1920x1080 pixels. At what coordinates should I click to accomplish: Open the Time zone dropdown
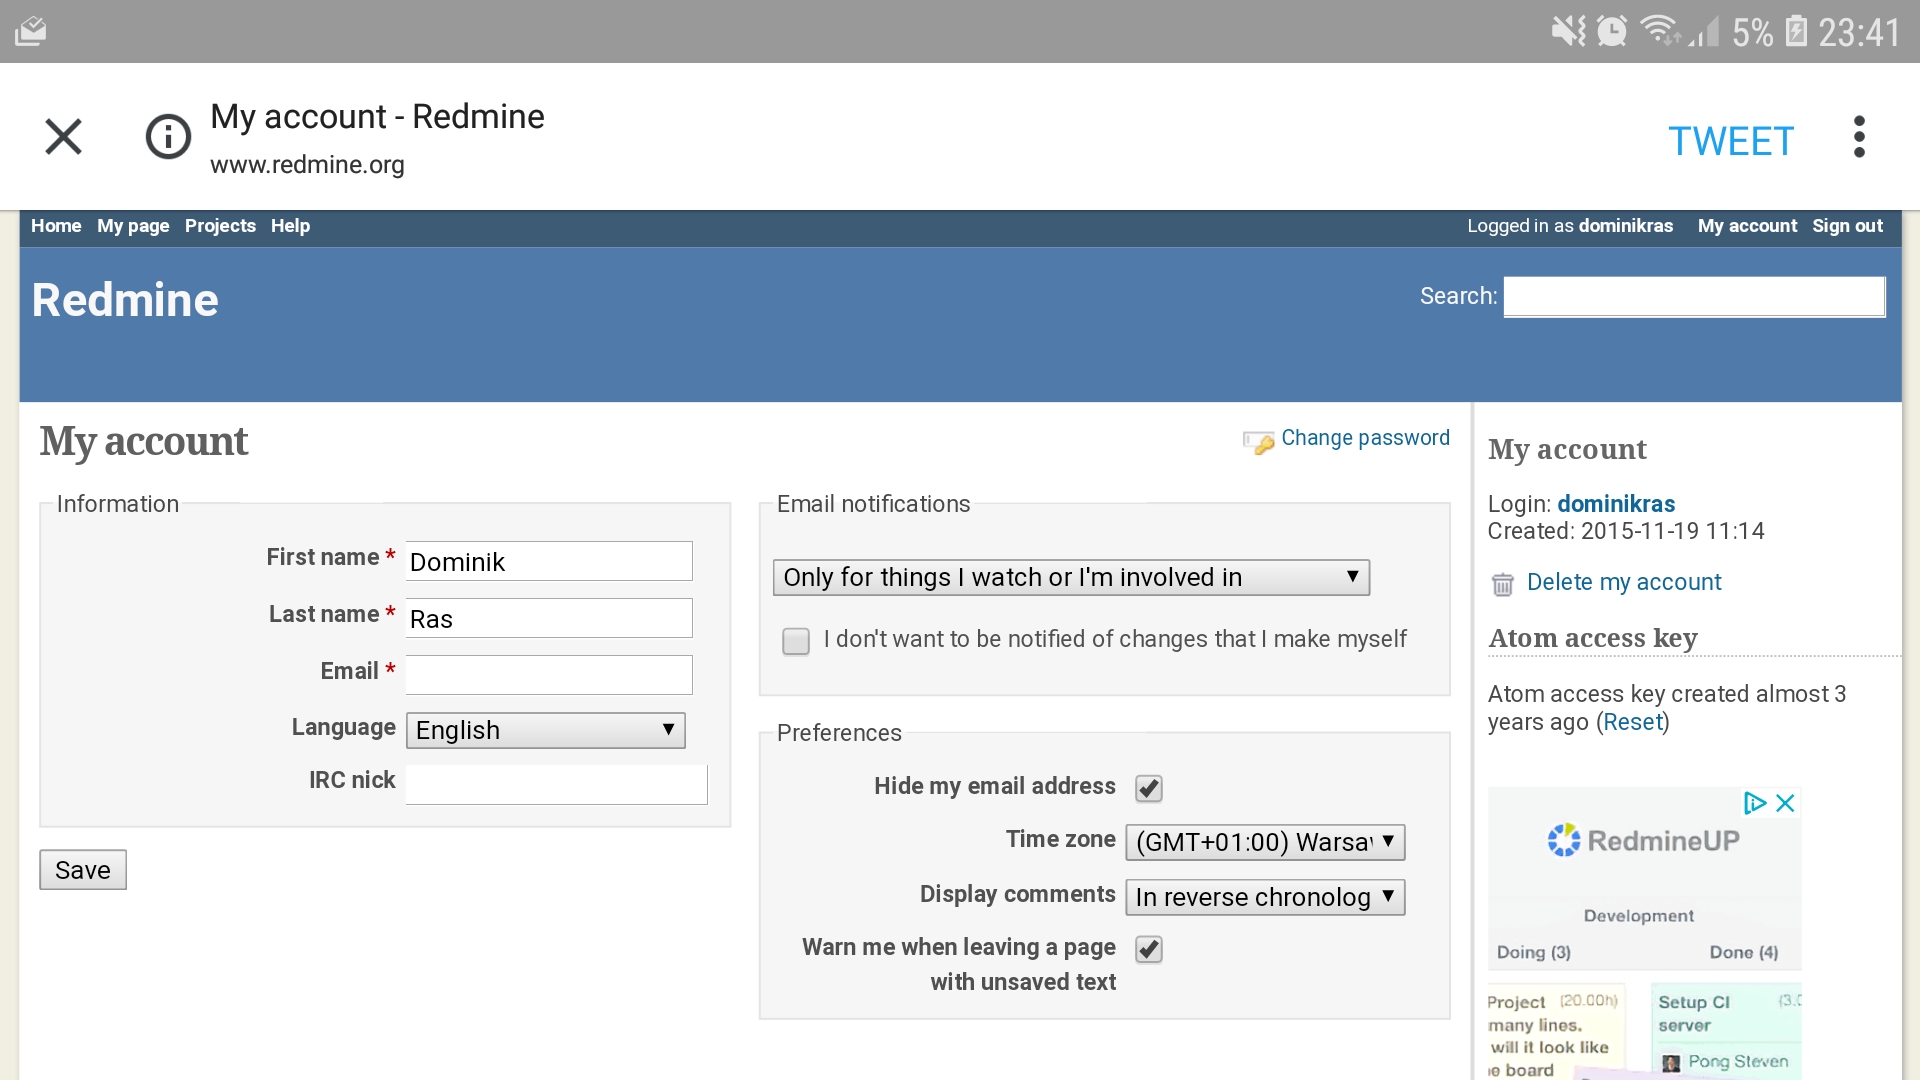tap(1265, 842)
